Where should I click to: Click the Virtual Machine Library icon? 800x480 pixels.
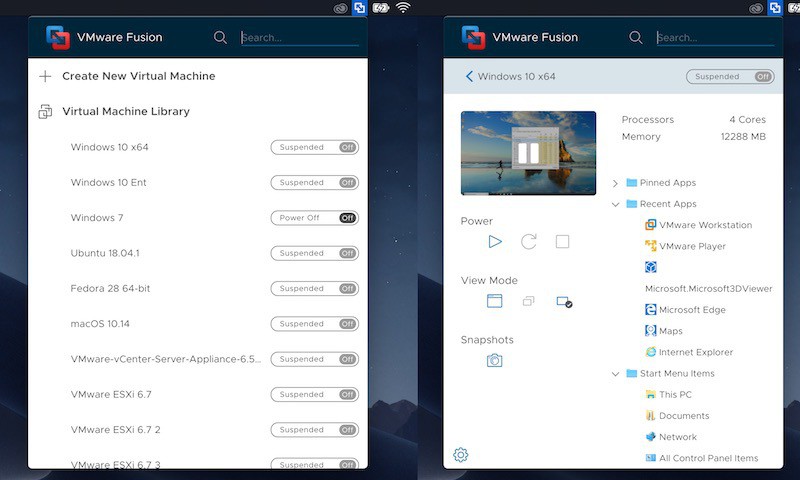coord(45,111)
